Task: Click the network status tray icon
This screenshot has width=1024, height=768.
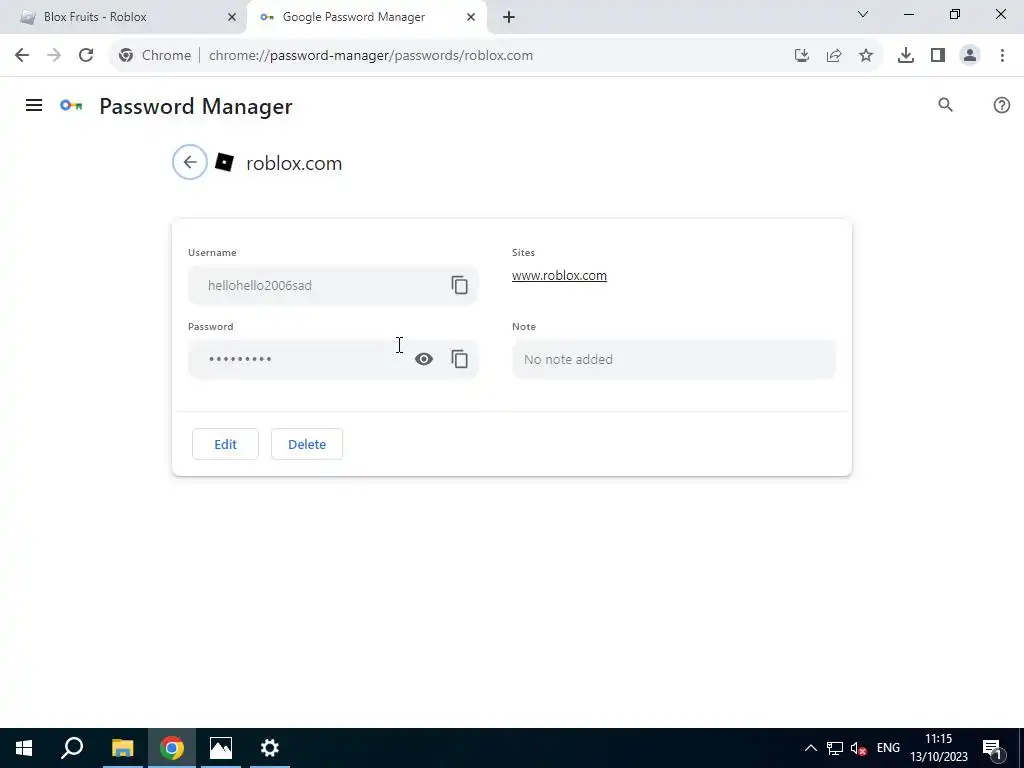Action: pos(835,748)
